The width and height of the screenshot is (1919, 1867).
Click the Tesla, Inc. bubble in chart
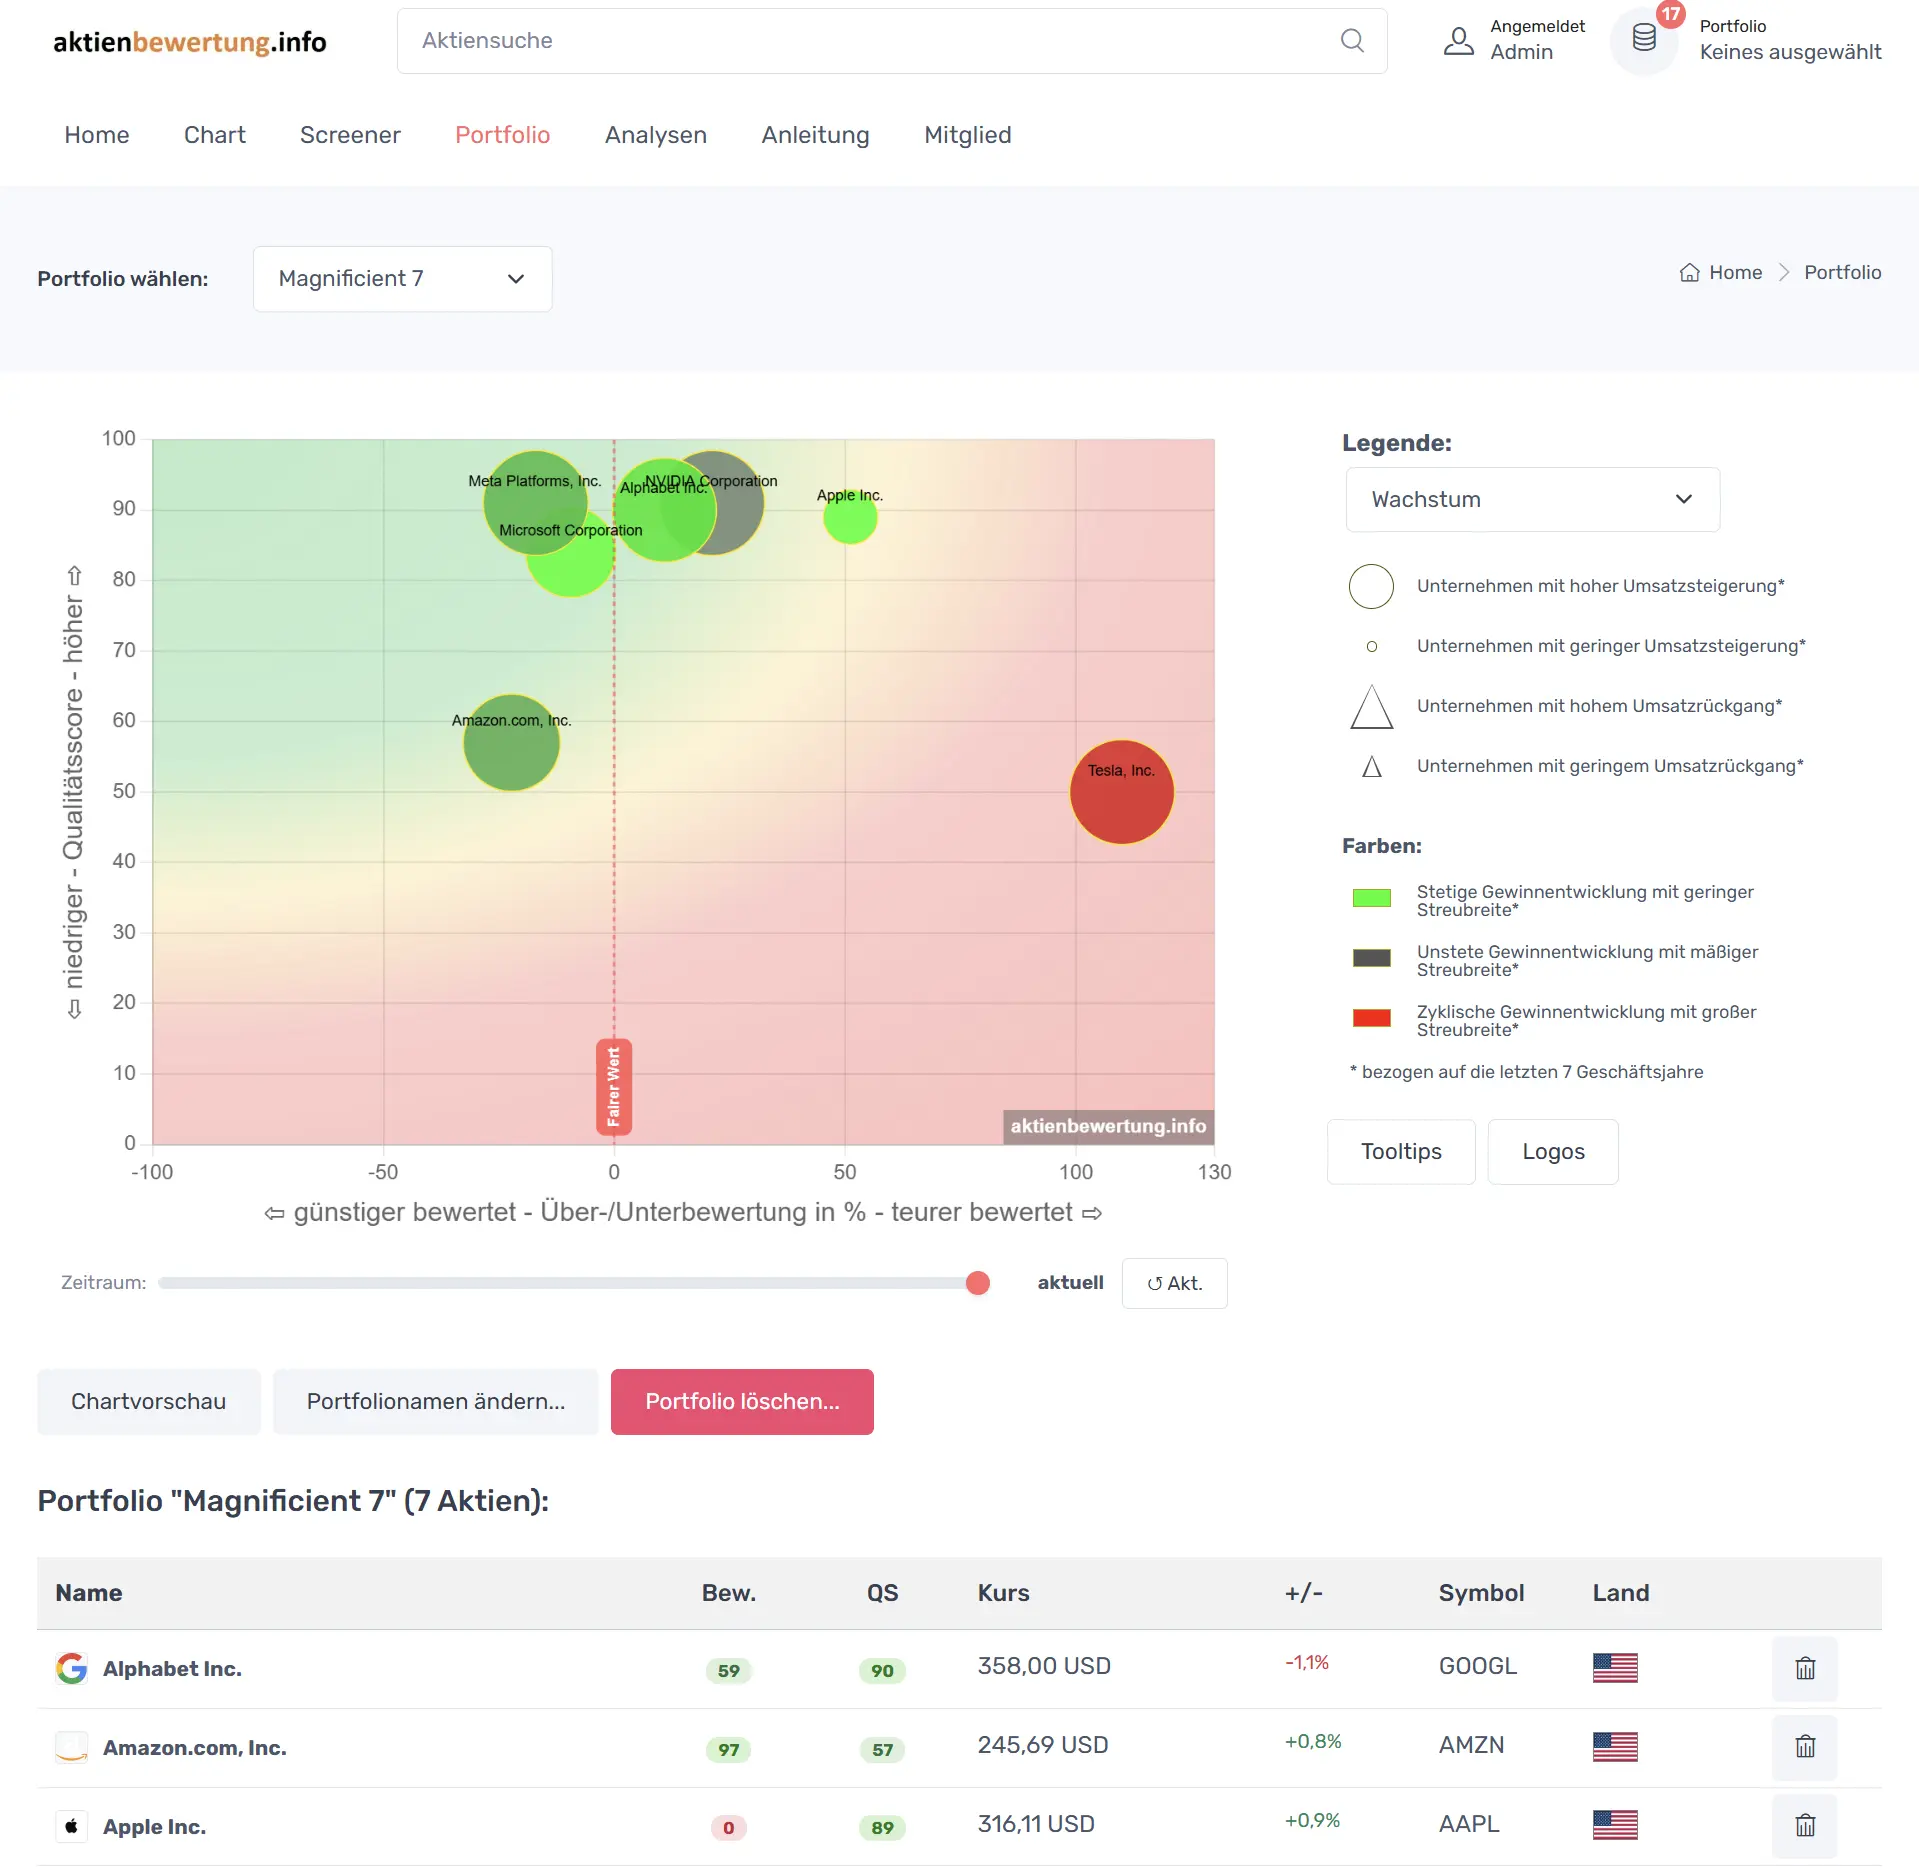(x=1122, y=792)
